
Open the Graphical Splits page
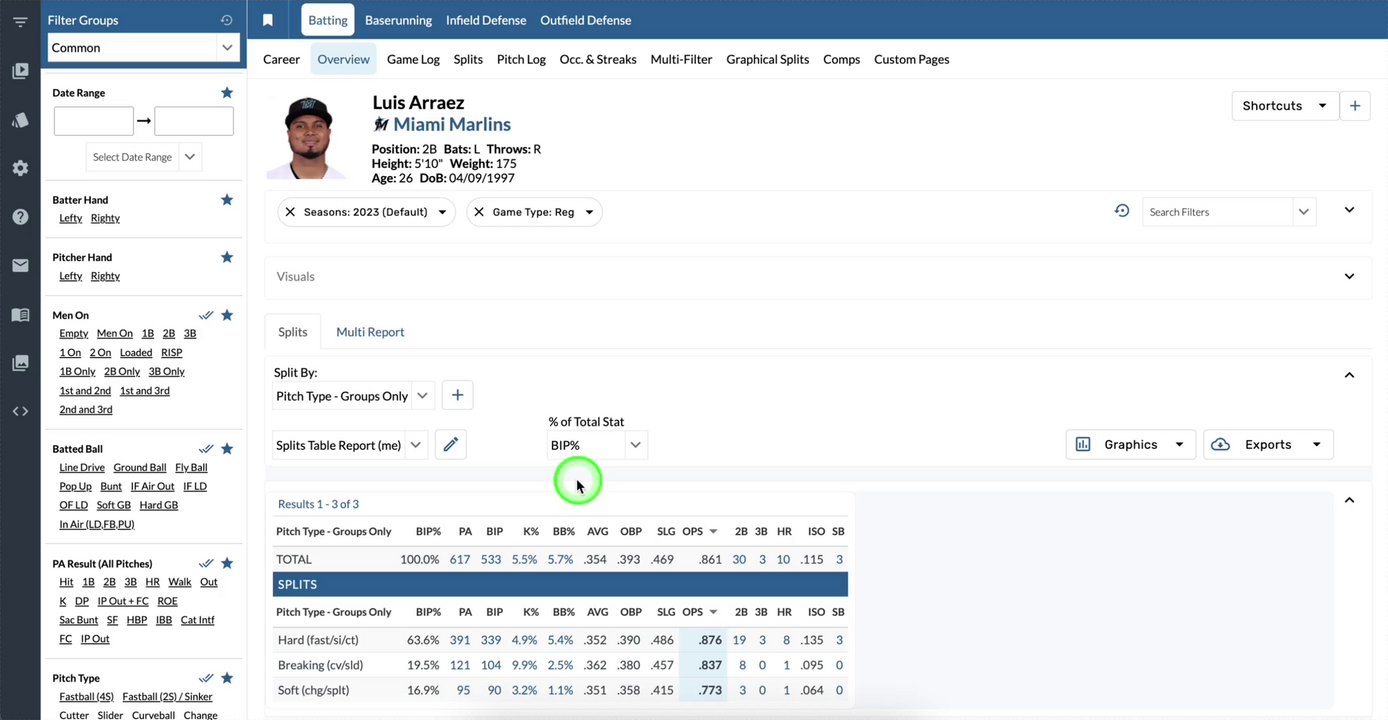(768, 59)
